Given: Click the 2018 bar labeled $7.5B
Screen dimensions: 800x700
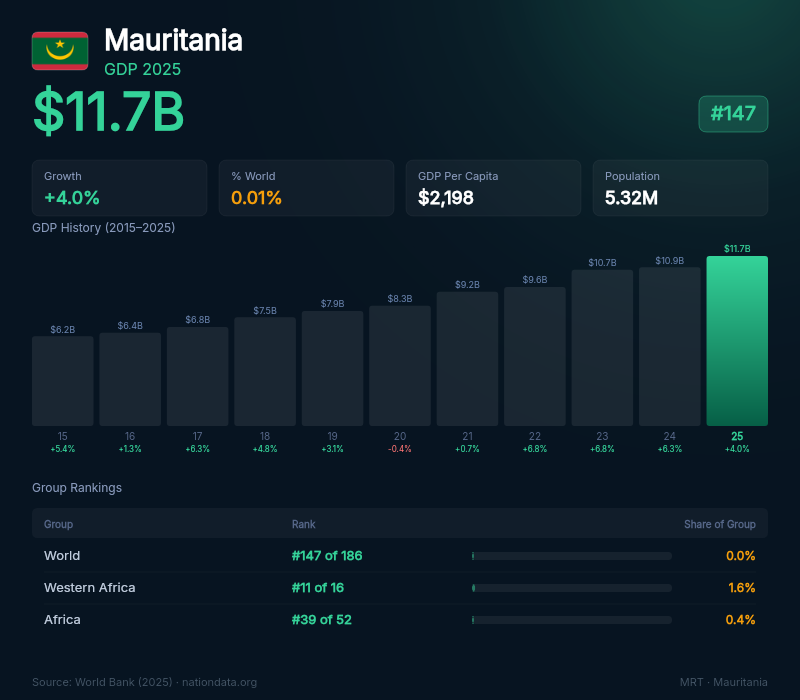Looking at the screenshot, I should [x=265, y=371].
